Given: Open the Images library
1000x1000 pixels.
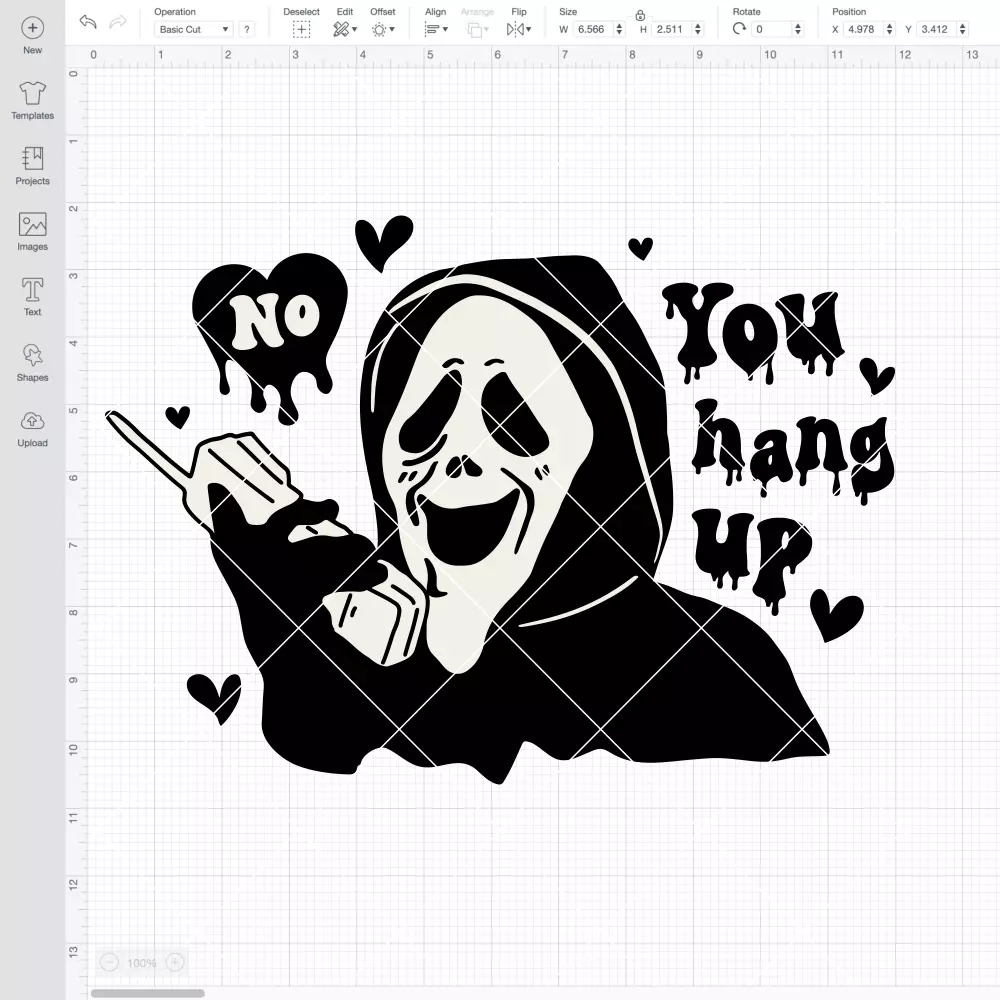Looking at the screenshot, I should point(33,232).
